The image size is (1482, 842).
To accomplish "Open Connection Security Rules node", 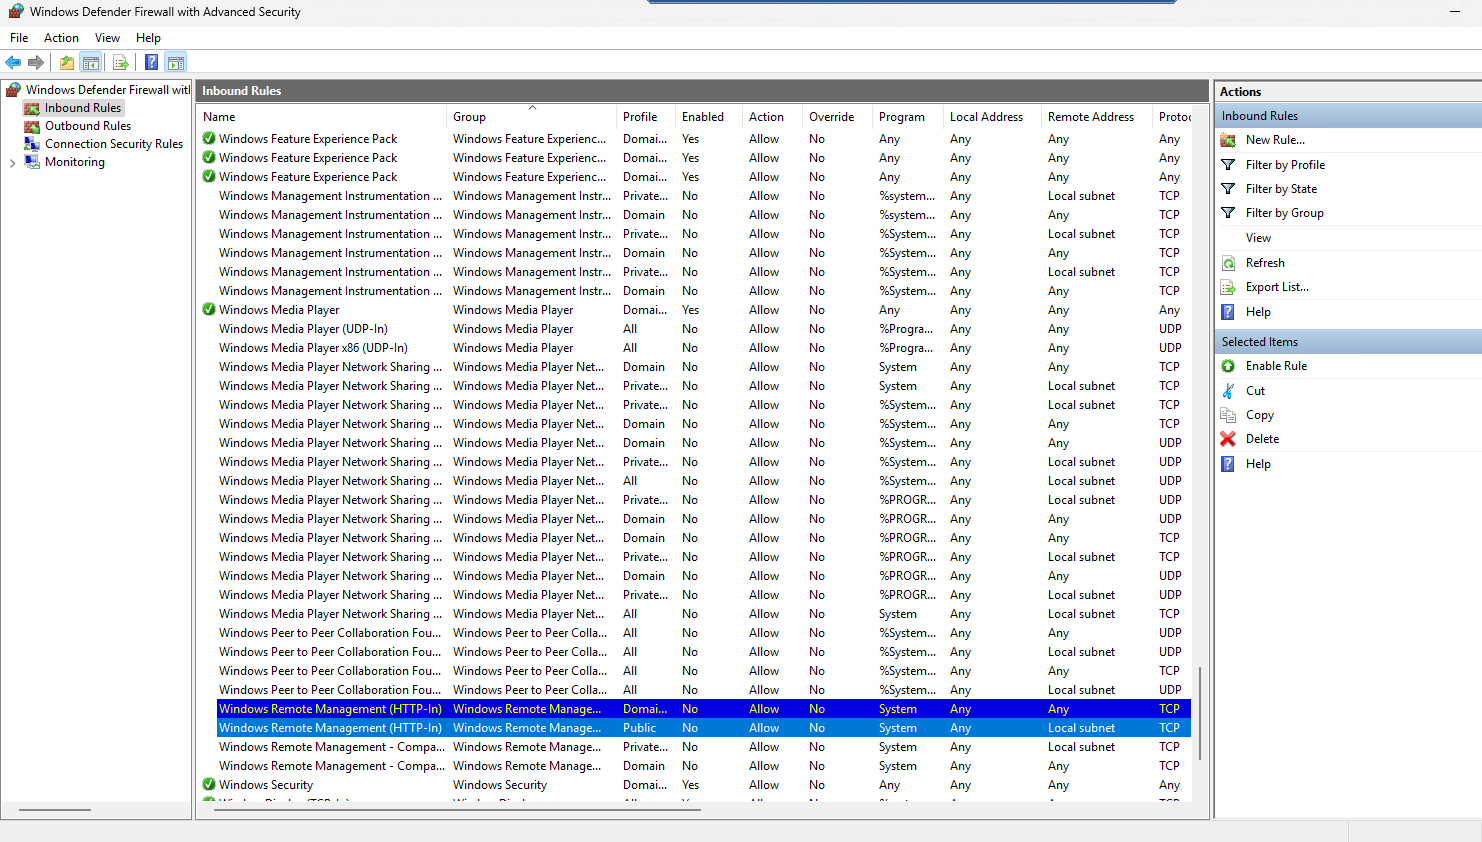I will [113, 144].
